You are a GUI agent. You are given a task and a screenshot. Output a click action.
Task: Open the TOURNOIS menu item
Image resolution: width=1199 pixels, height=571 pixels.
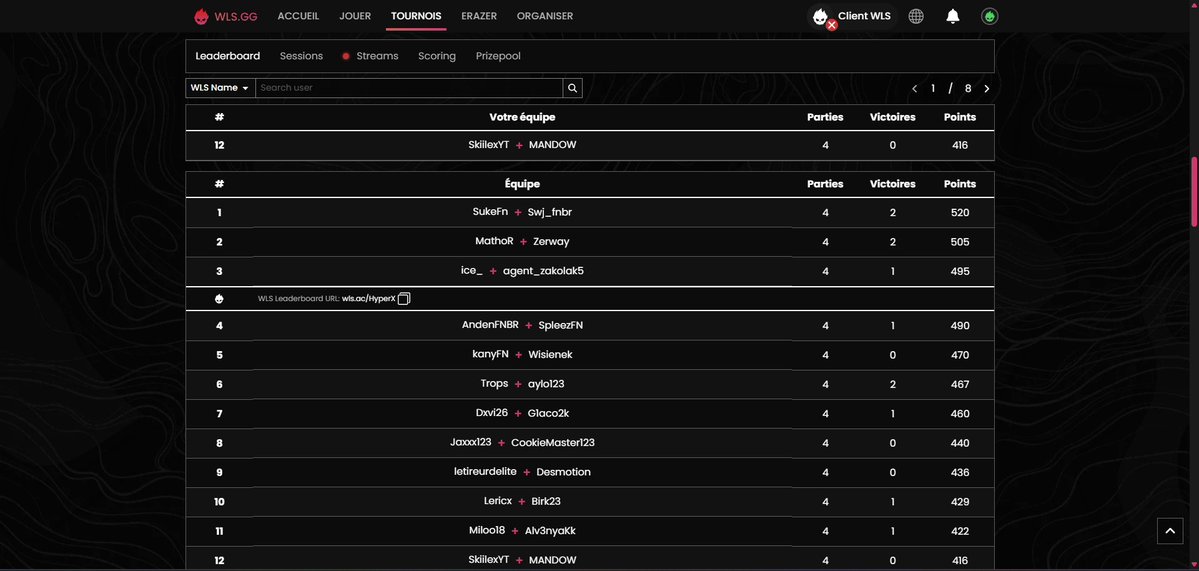416,16
